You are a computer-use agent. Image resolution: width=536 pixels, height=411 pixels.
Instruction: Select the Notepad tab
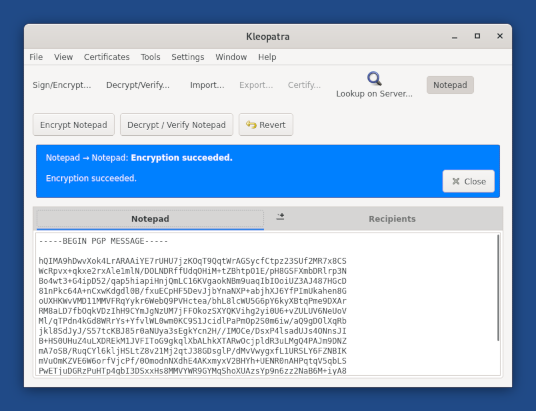150,219
